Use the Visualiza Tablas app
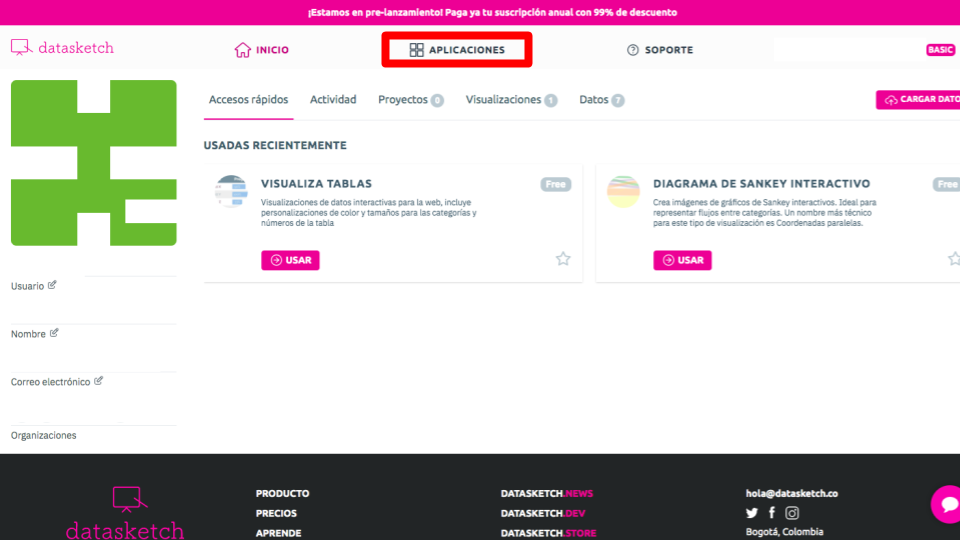 coord(290,260)
